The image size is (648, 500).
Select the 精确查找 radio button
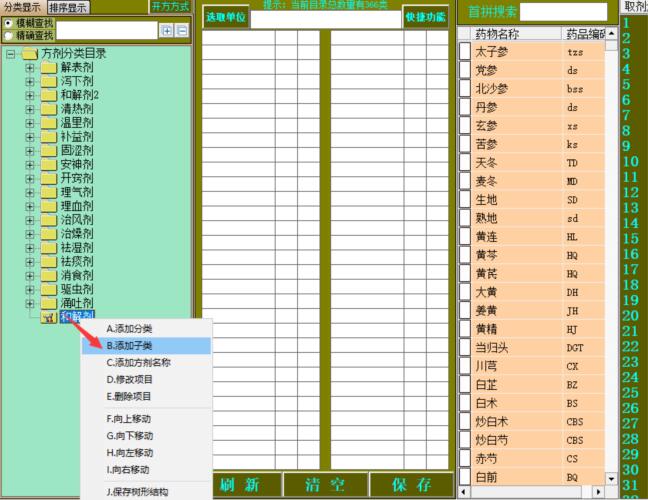click(x=9, y=35)
